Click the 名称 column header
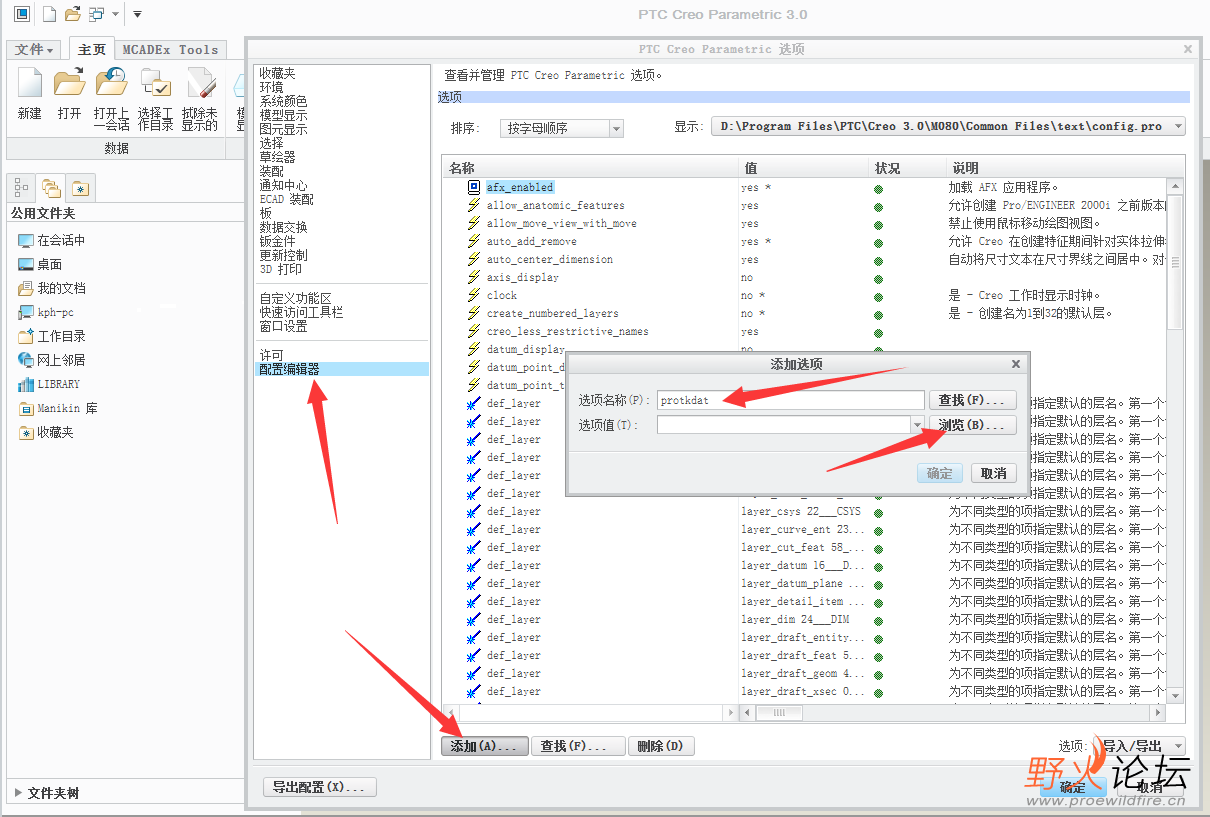Image resolution: width=1210 pixels, height=817 pixels. [590, 168]
